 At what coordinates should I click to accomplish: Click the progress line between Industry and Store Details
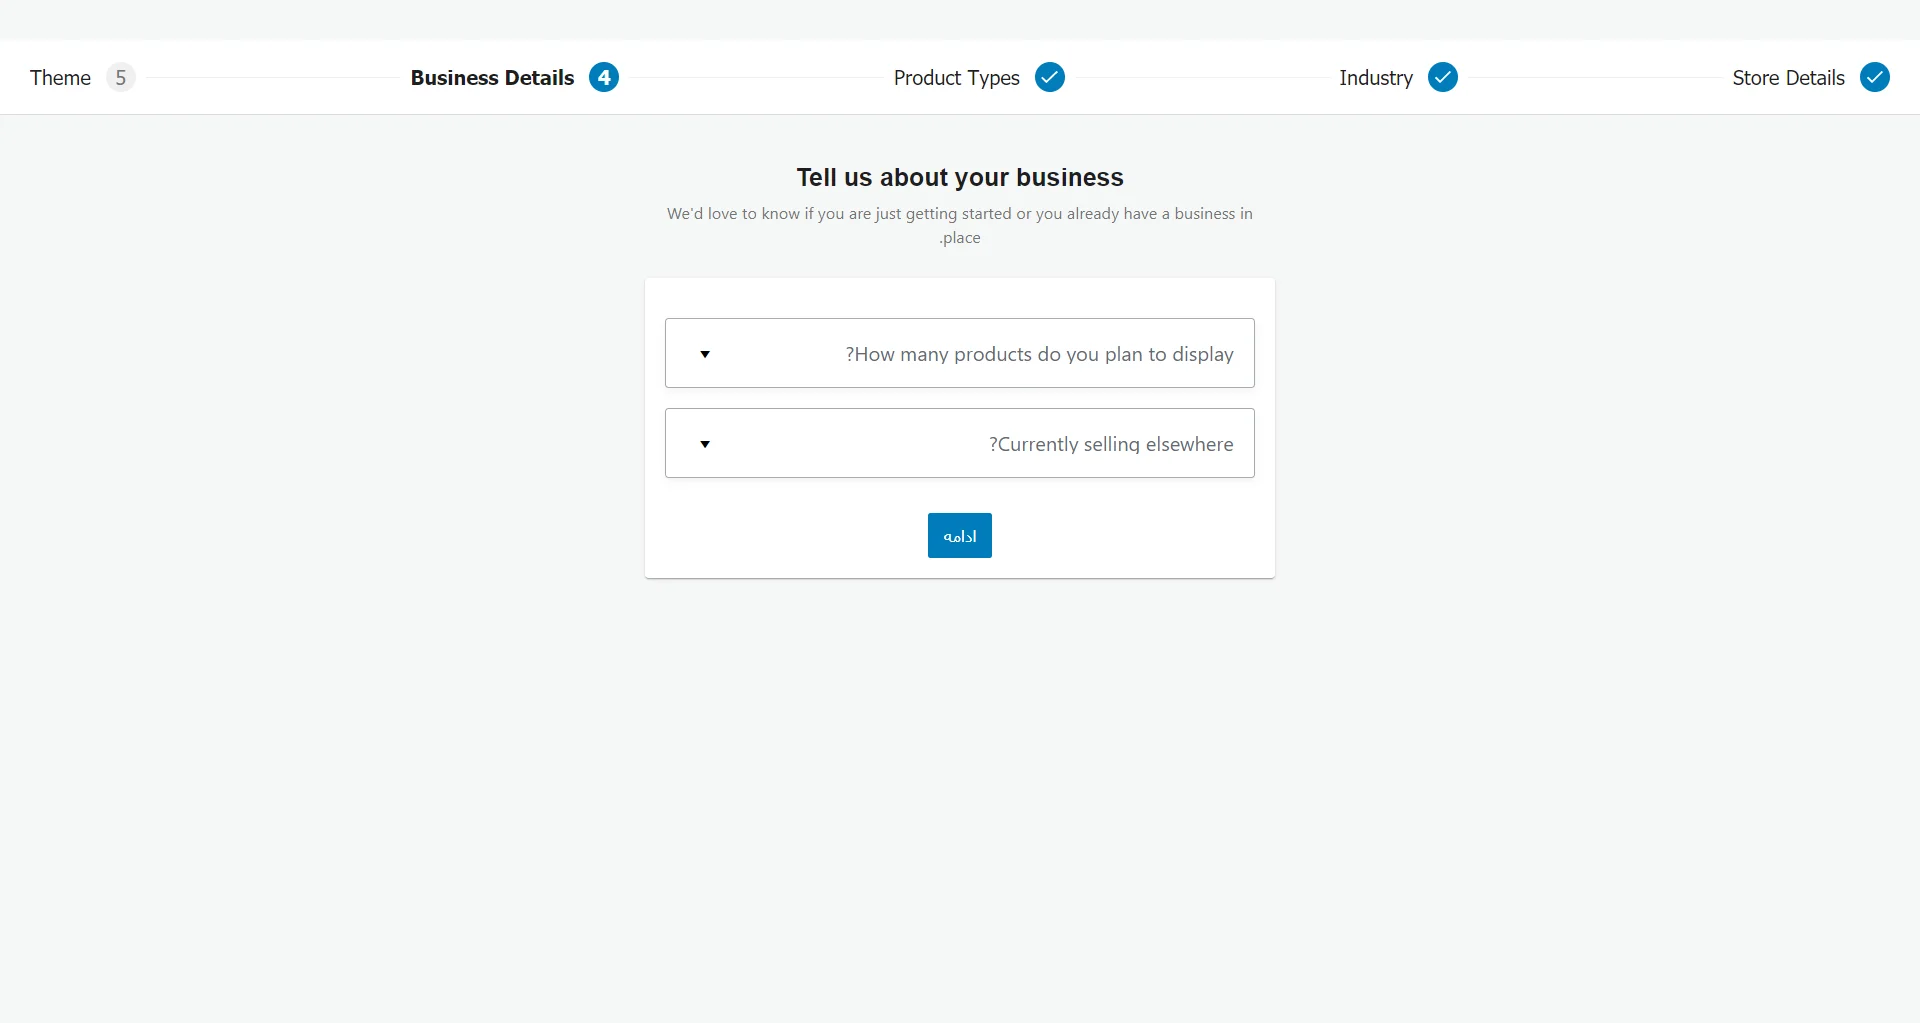click(1595, 78)
